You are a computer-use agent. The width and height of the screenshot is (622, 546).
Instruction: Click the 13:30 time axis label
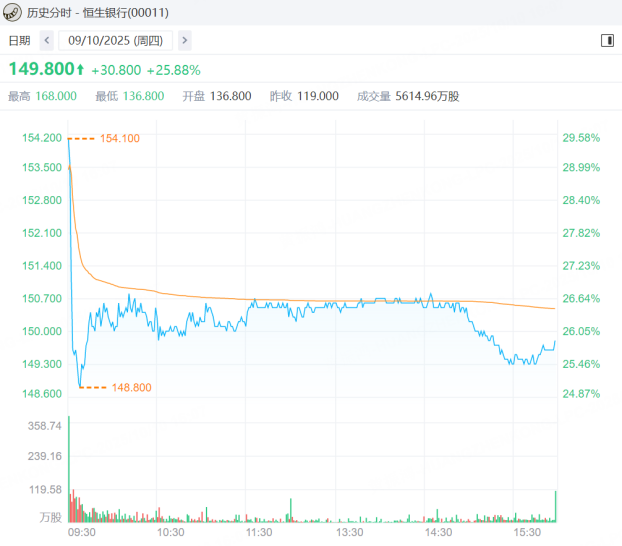[x=349, y=532]
